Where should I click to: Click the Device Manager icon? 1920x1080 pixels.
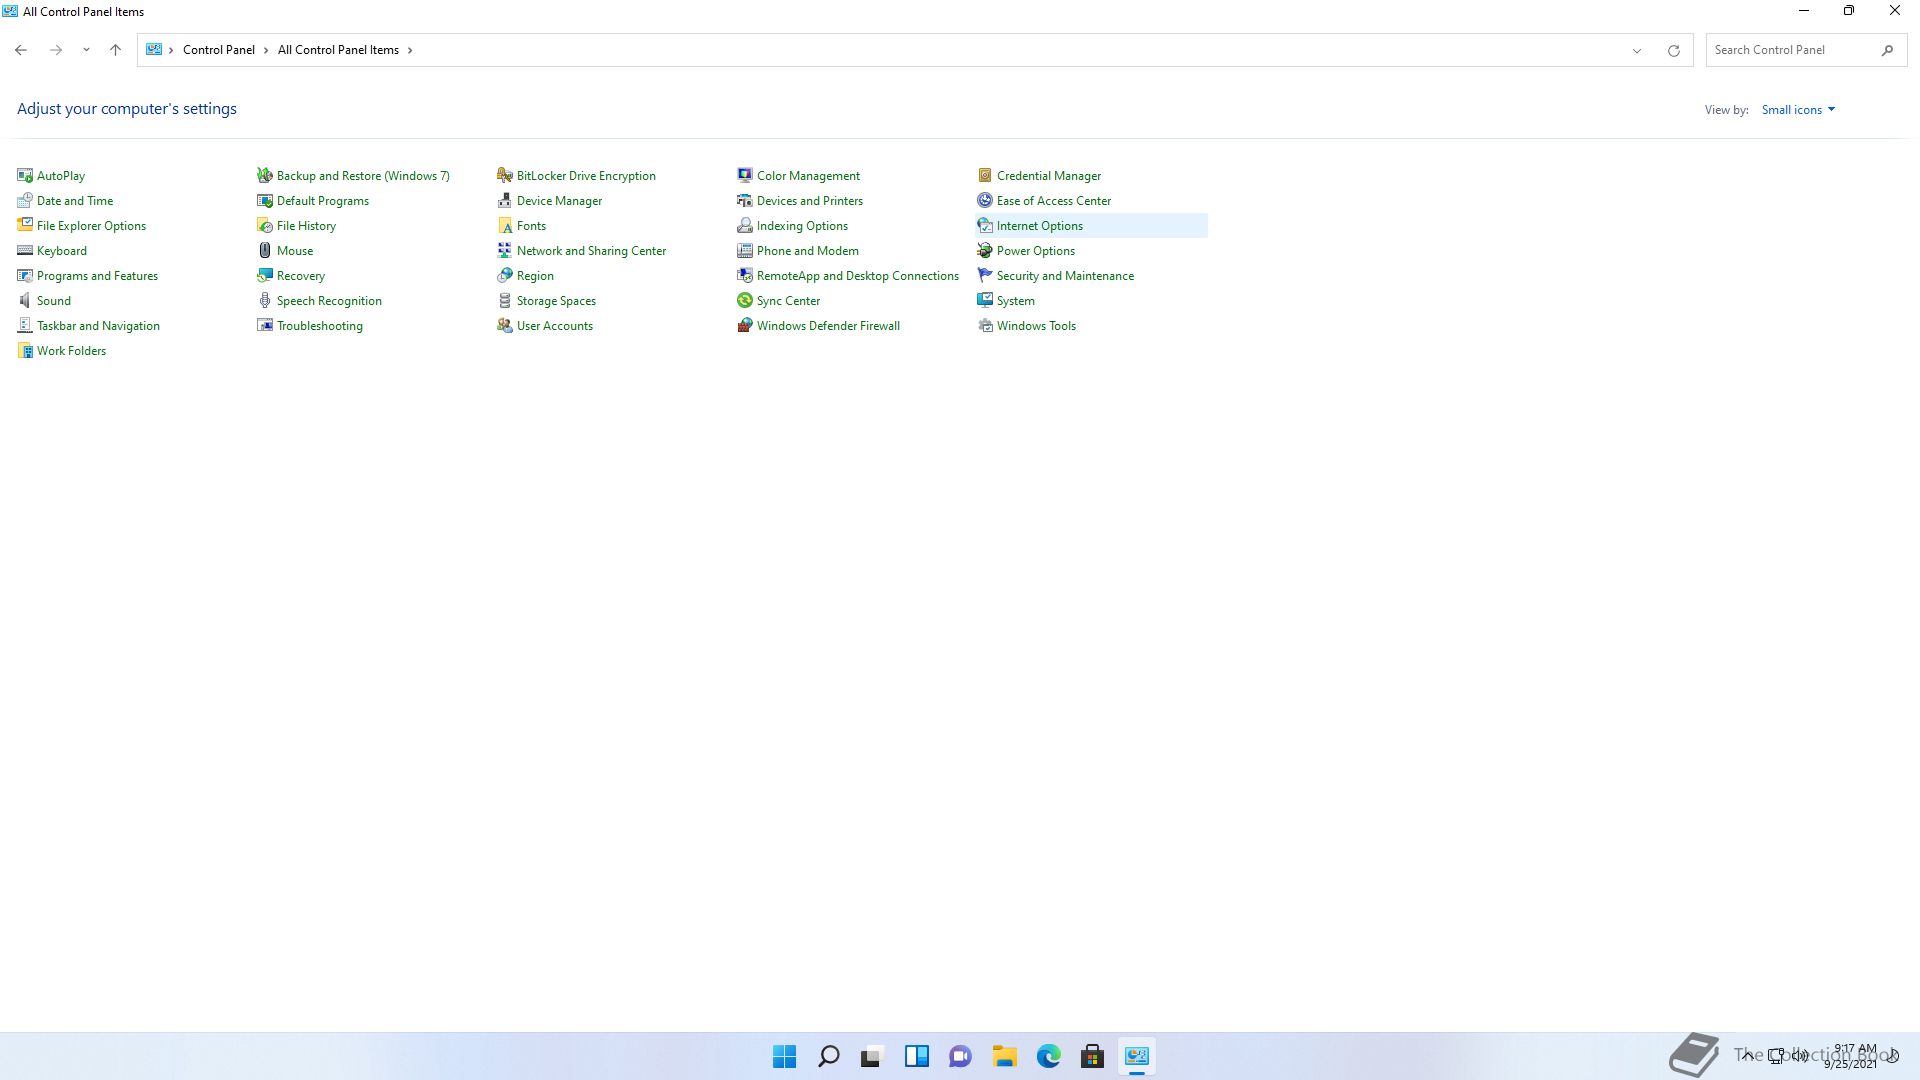tap(505, 201)
